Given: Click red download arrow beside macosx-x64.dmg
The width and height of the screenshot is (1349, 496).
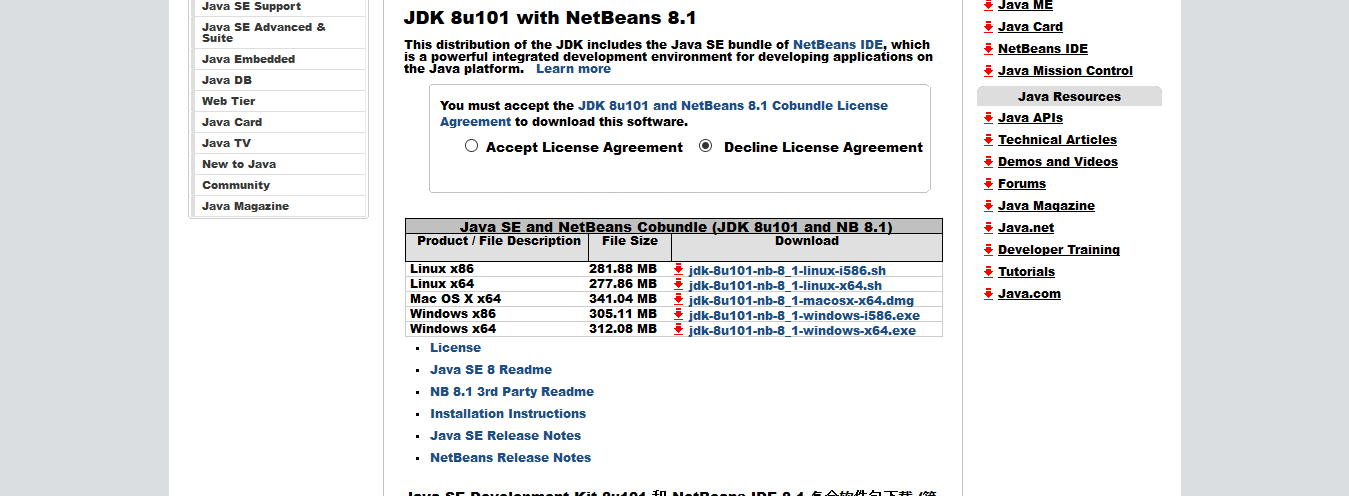Looking at the screenshot, I should click(678, 300).
